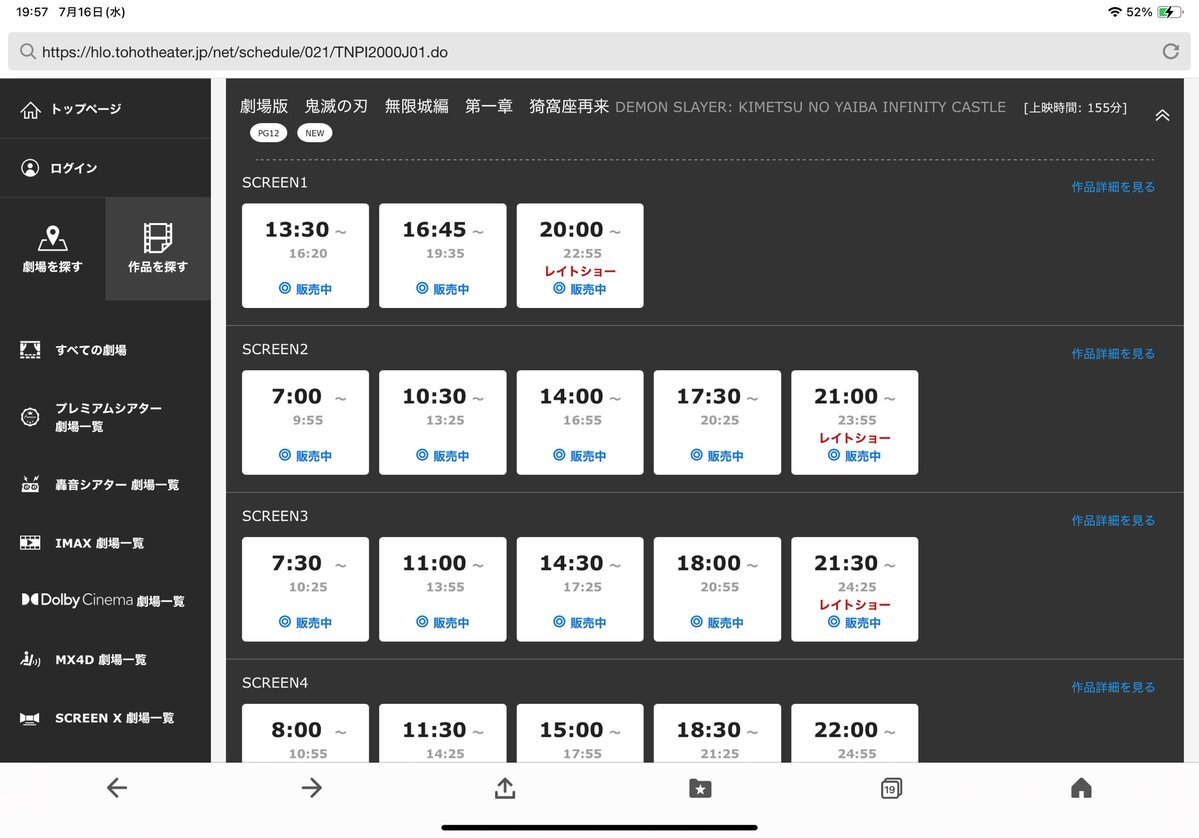Select SCREEN1 20:00 late show
The width and height of the screenshot is (1199, 838).
click(580, 255)
